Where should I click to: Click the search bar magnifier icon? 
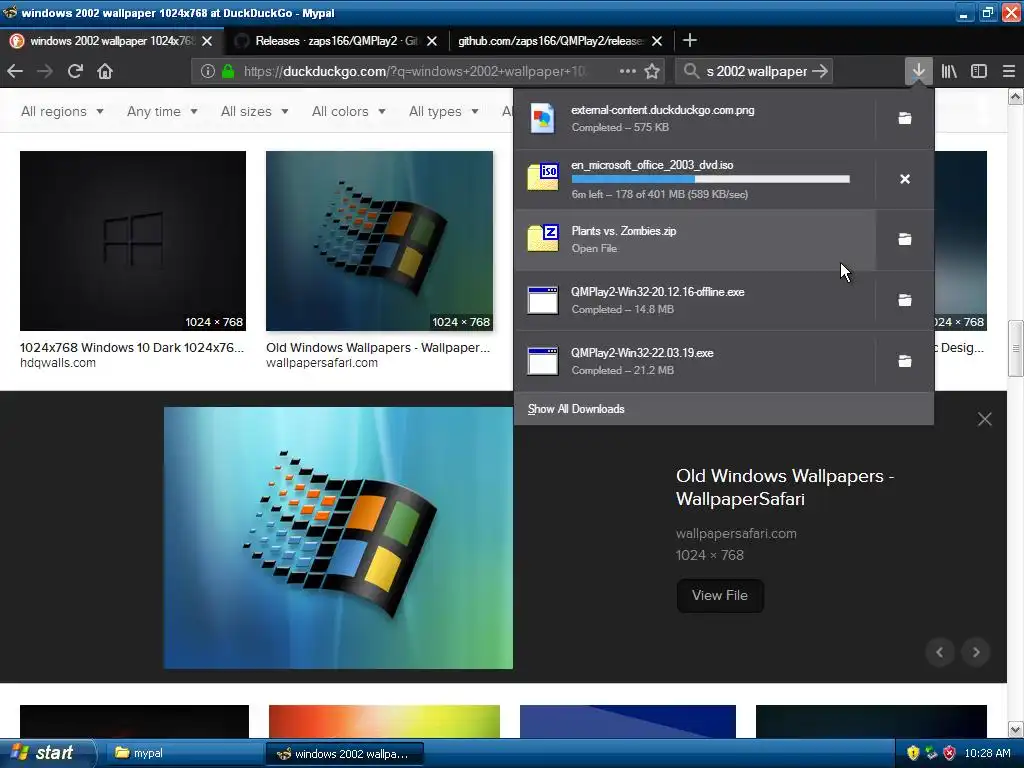point(691,71)
